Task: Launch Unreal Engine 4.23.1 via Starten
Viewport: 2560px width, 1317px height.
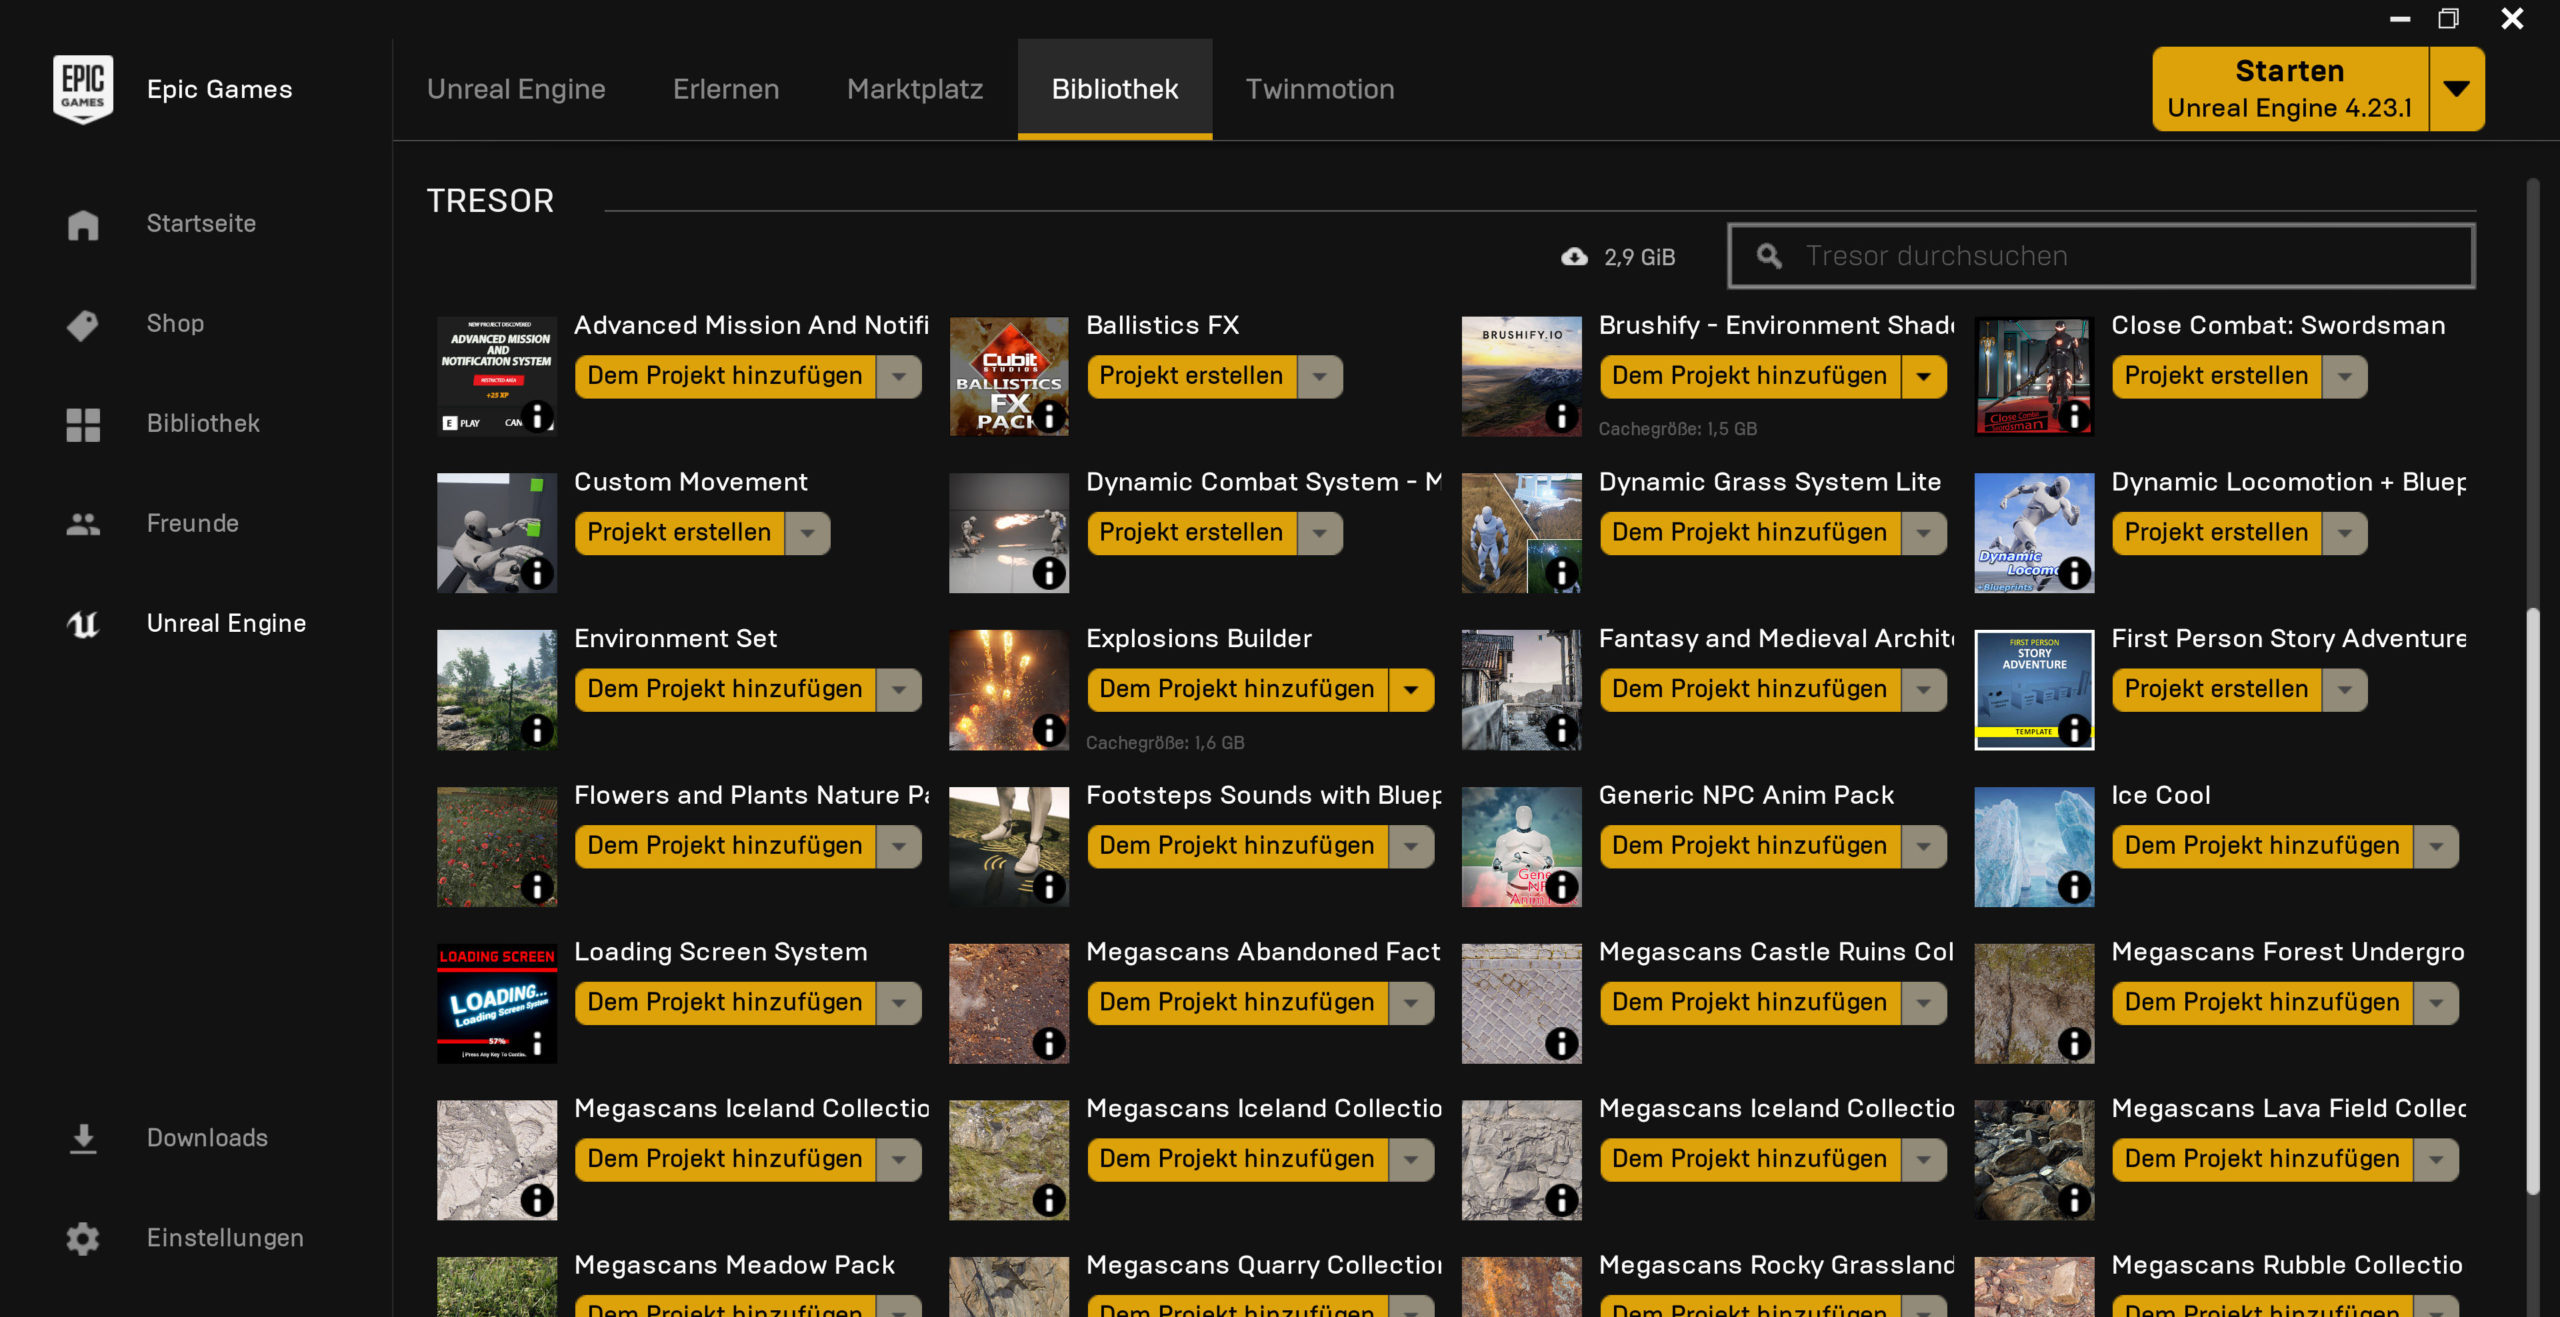Action: (x=2289, y=89)
